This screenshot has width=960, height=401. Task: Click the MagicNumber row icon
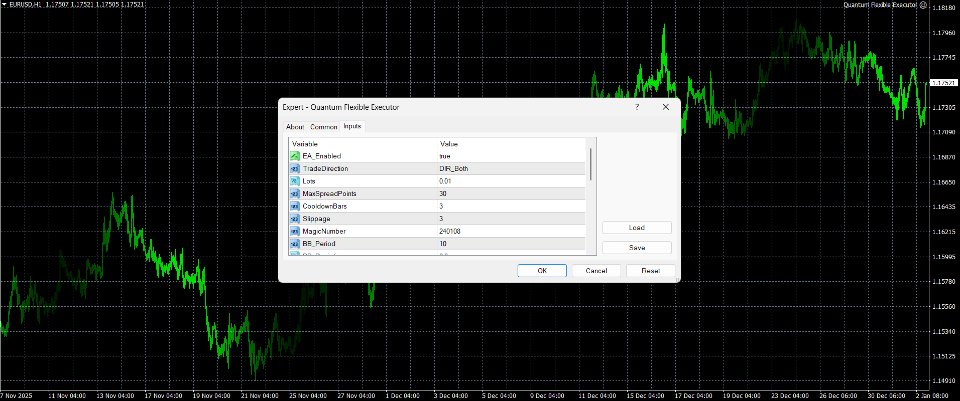tap(294, 231)
